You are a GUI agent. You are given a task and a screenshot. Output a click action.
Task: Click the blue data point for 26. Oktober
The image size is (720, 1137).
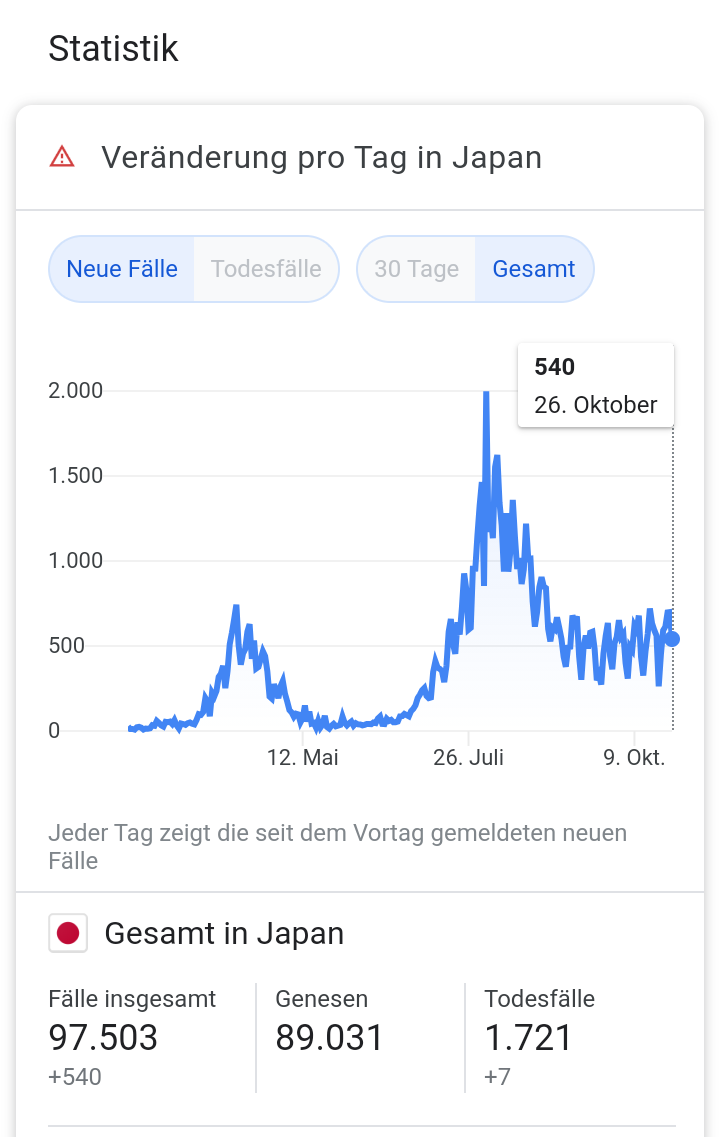pos(672,639)
